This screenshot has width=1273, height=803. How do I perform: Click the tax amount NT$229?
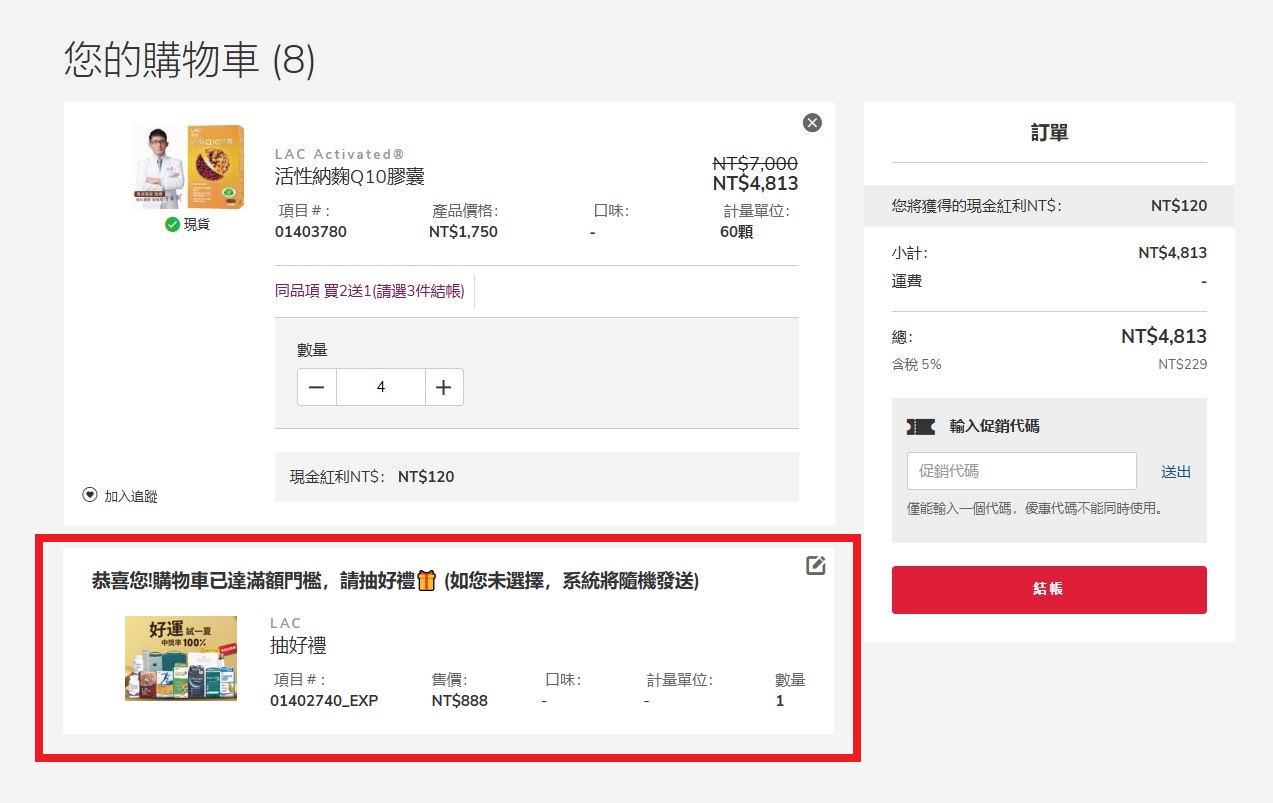(x=1182, y=364)
